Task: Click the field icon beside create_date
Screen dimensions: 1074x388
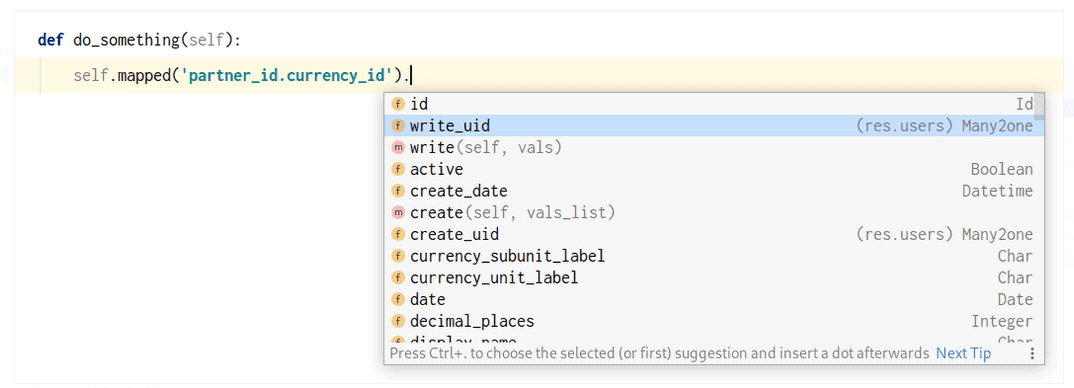Action: point(397,191)
